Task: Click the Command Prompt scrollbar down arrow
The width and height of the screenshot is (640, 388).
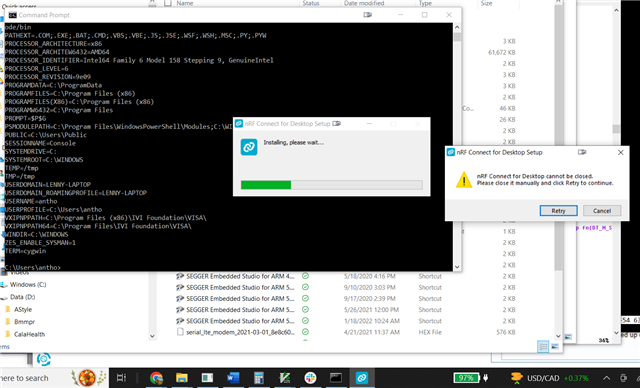Action: pos(457,267)
